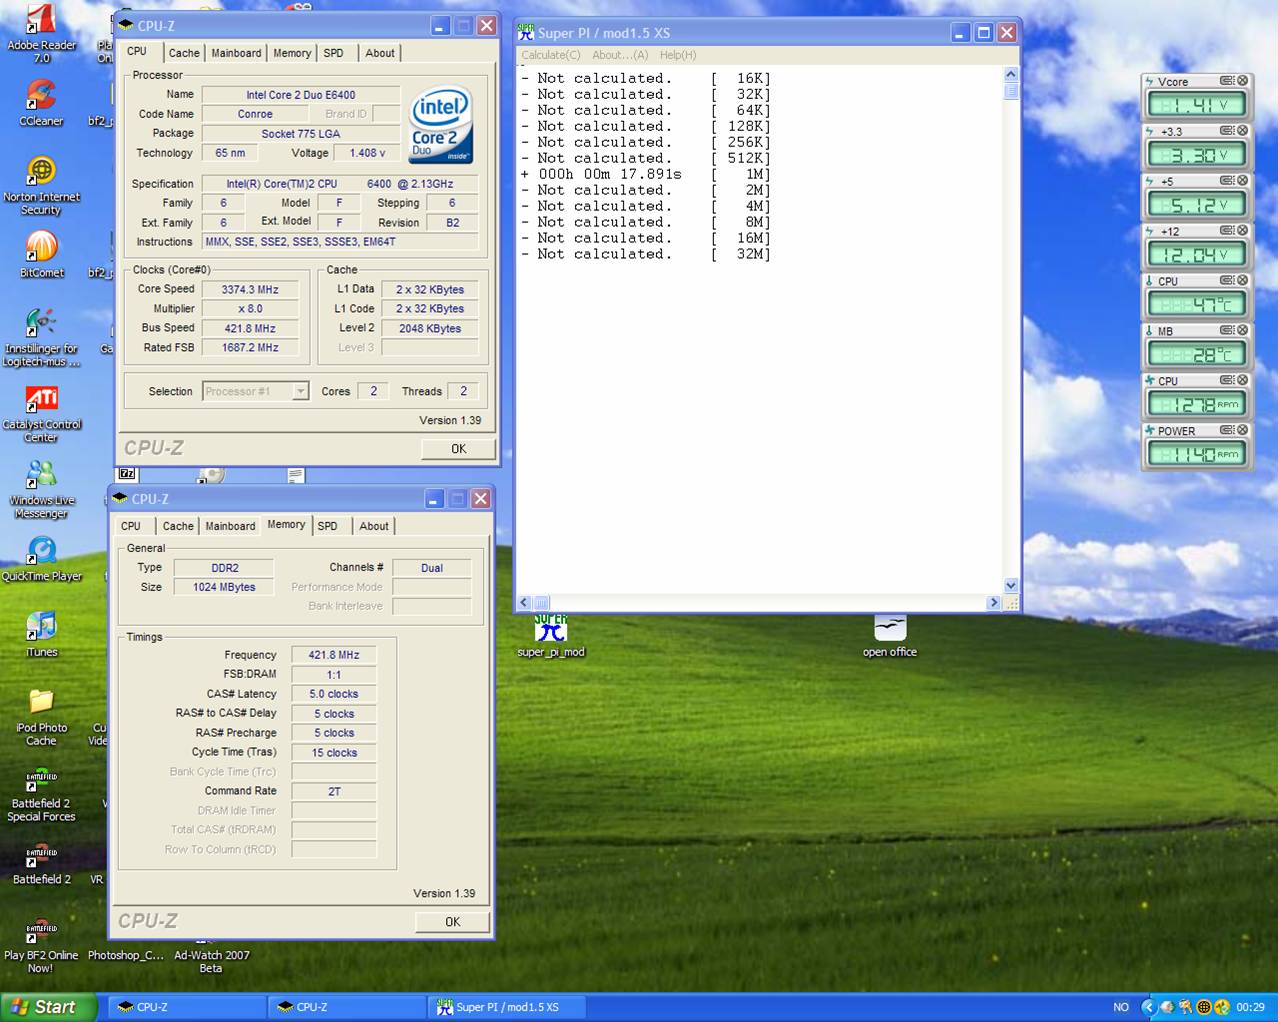Open Help menu in Super PI
The width and height of the screenshot is (1278, 1022).
[x=677, y=55]
